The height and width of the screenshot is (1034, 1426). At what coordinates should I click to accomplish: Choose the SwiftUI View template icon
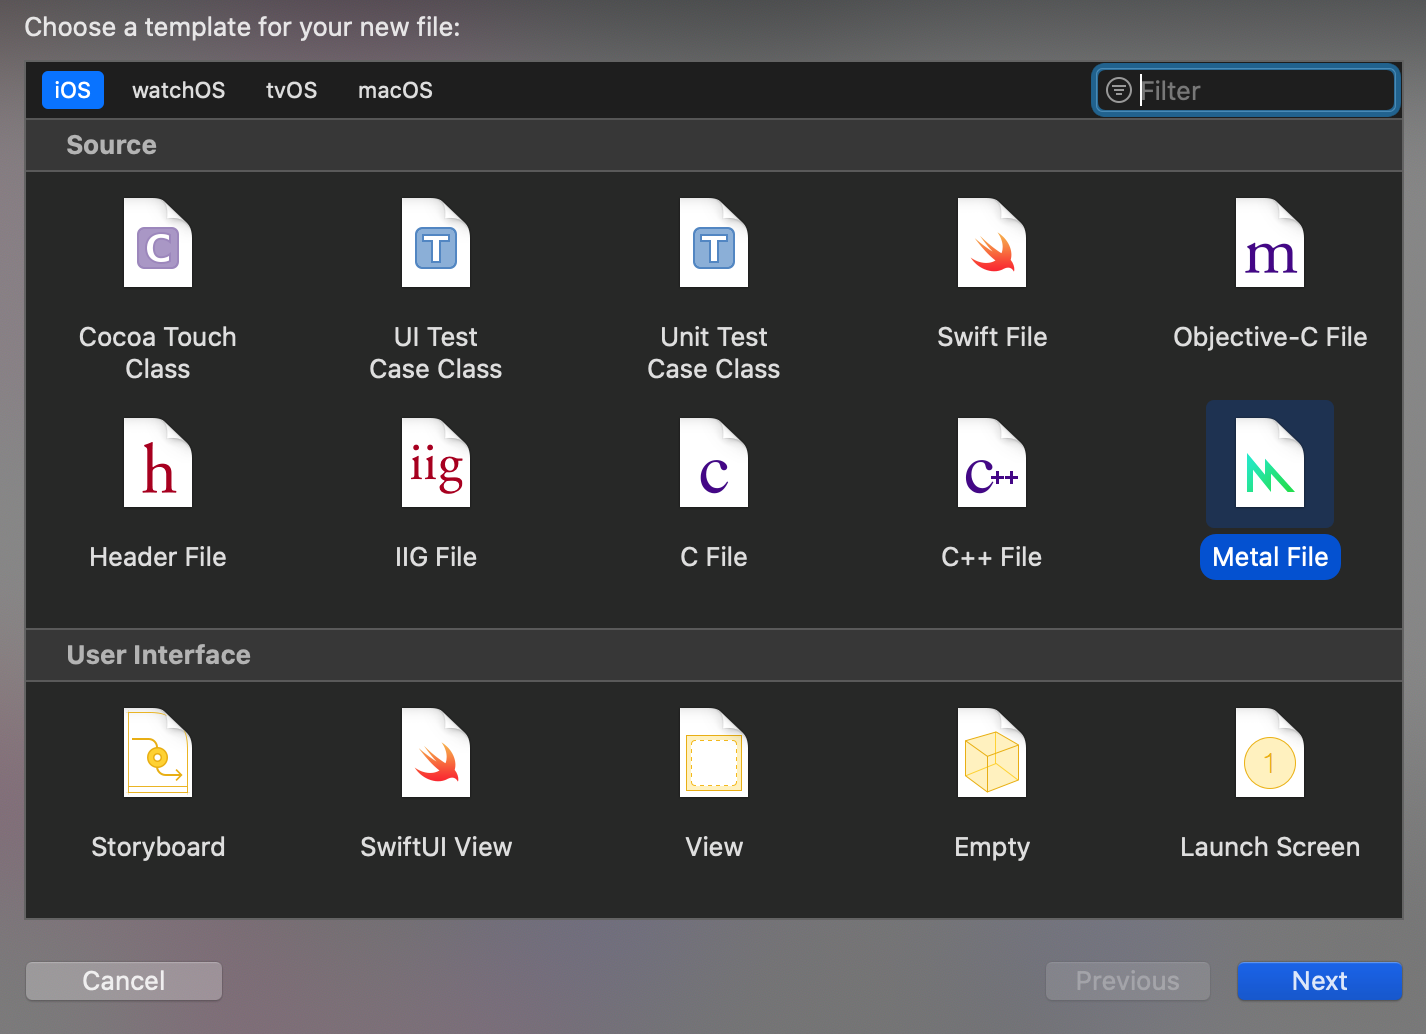click(x=436, y=753)
